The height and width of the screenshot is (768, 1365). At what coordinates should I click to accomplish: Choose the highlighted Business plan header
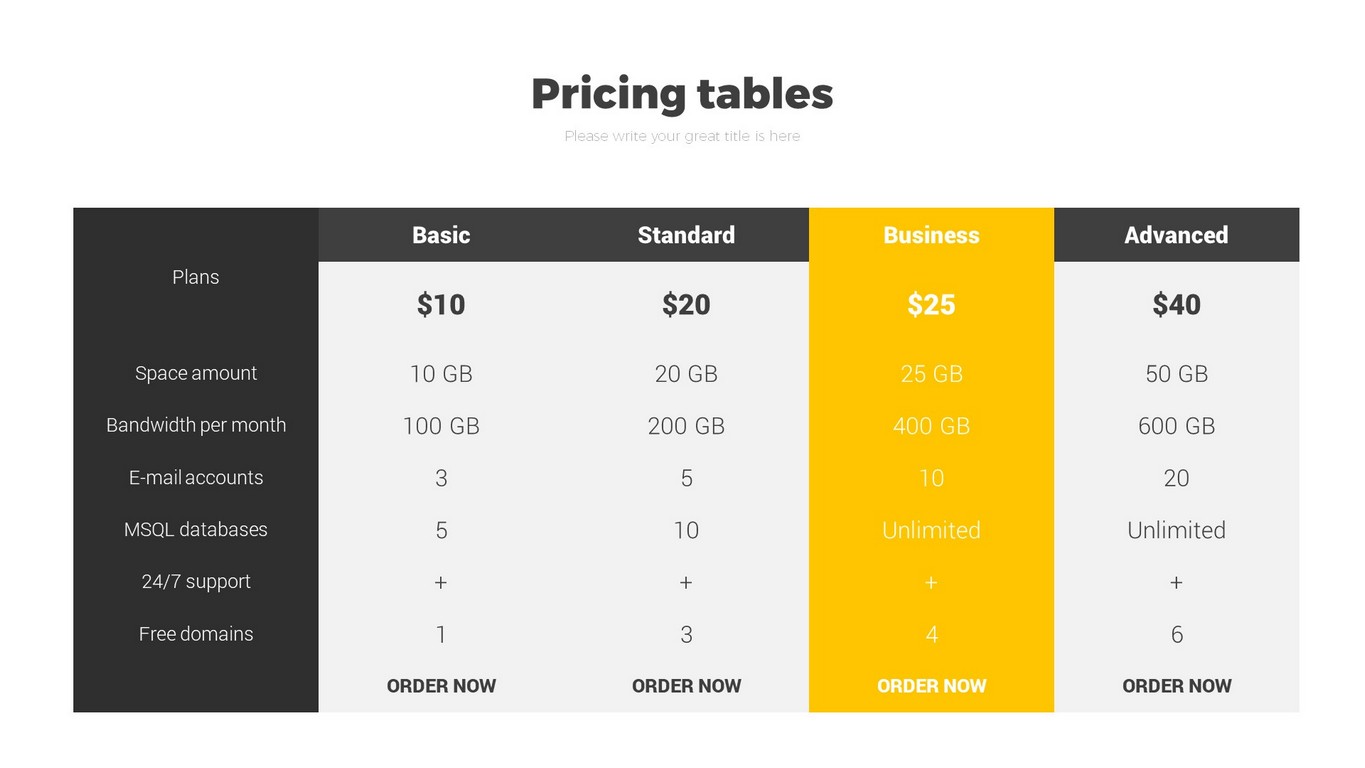(931, 235)
